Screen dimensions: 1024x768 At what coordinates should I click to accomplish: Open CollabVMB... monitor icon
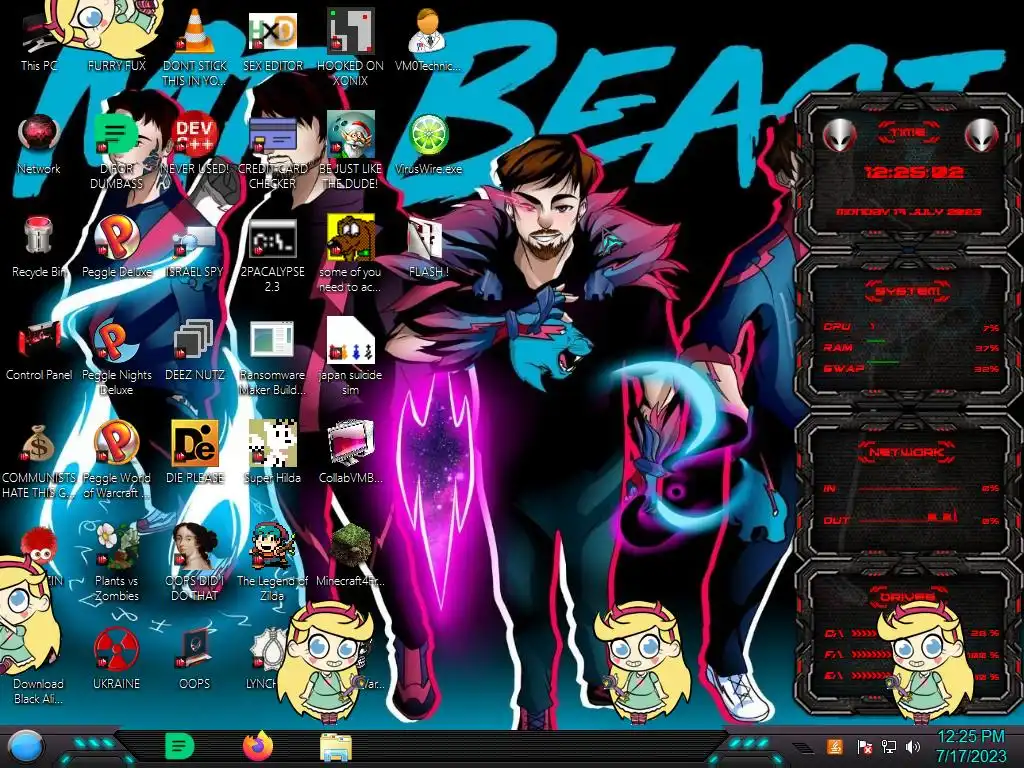[350, 452]
